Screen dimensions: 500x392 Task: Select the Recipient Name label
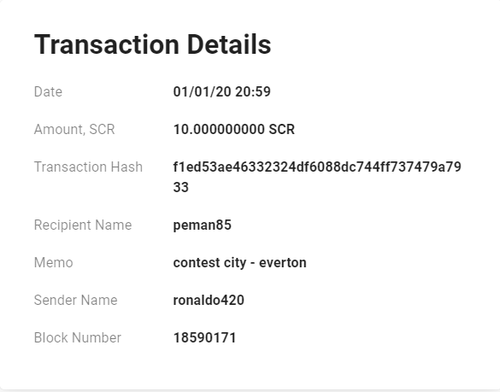point(83,225)
